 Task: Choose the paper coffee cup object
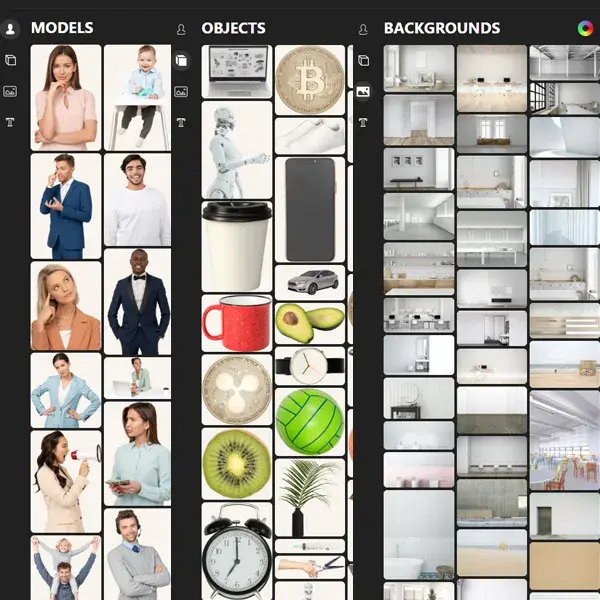coord(237,246)
